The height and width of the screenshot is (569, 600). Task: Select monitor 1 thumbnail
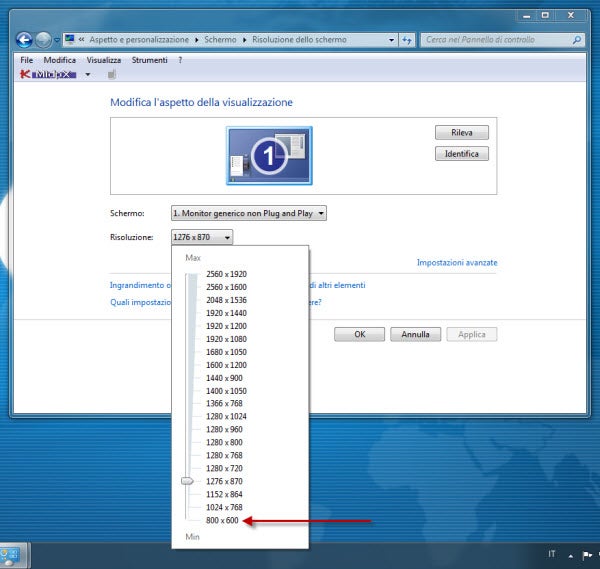(269, 156)
